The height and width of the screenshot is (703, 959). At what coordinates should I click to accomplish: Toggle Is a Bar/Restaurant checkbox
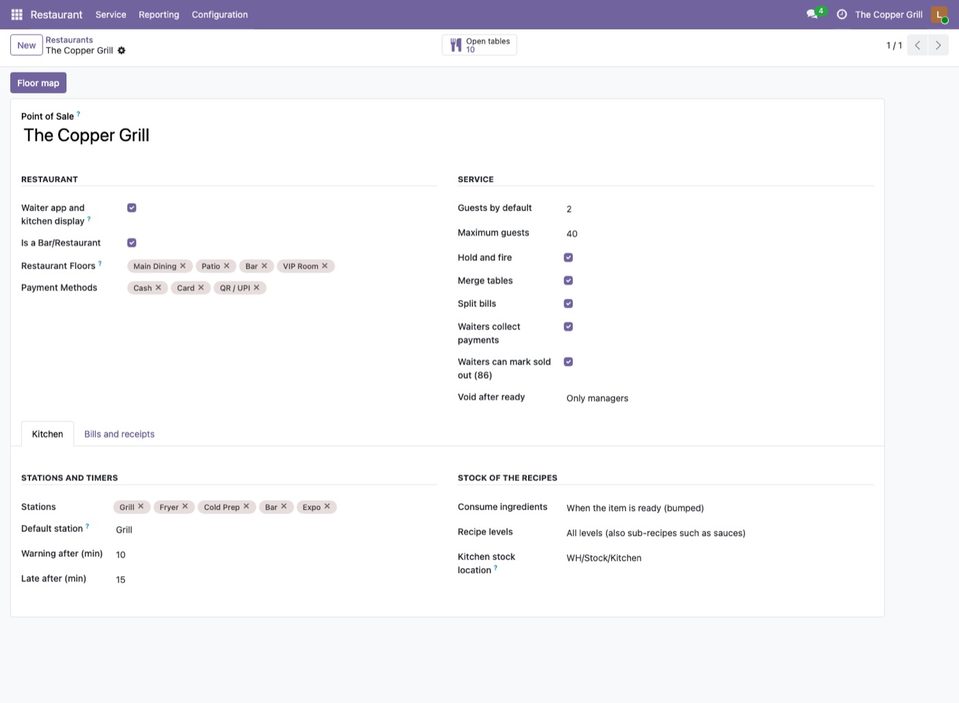coord(131,243)
